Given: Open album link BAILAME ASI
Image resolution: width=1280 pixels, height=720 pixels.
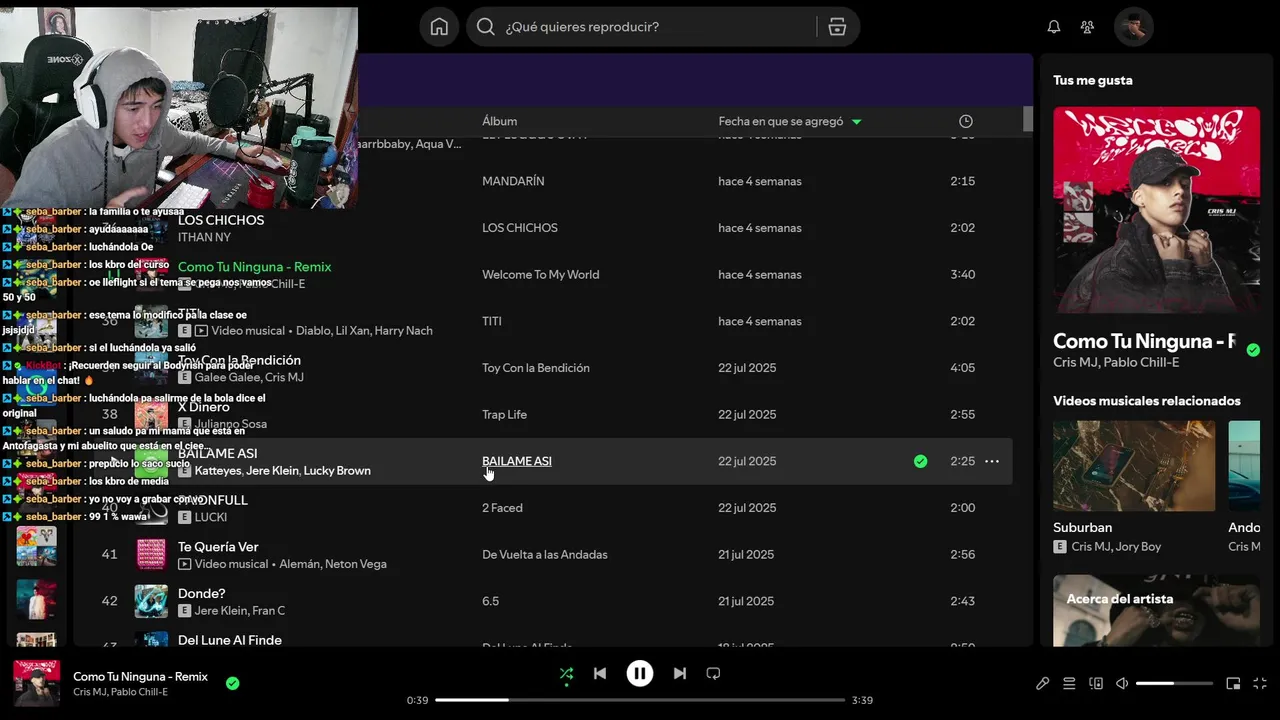Looking at the screenshot, I should (517, 461).
